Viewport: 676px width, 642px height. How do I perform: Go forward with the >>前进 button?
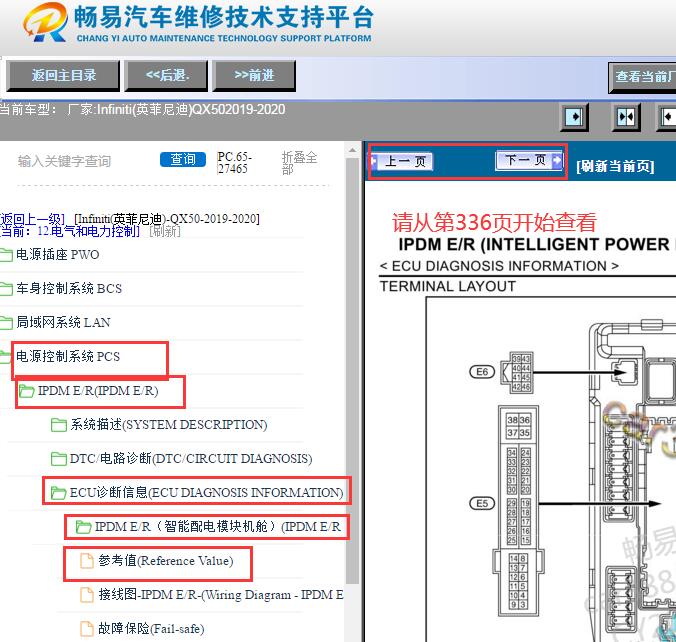pos(254,75)
